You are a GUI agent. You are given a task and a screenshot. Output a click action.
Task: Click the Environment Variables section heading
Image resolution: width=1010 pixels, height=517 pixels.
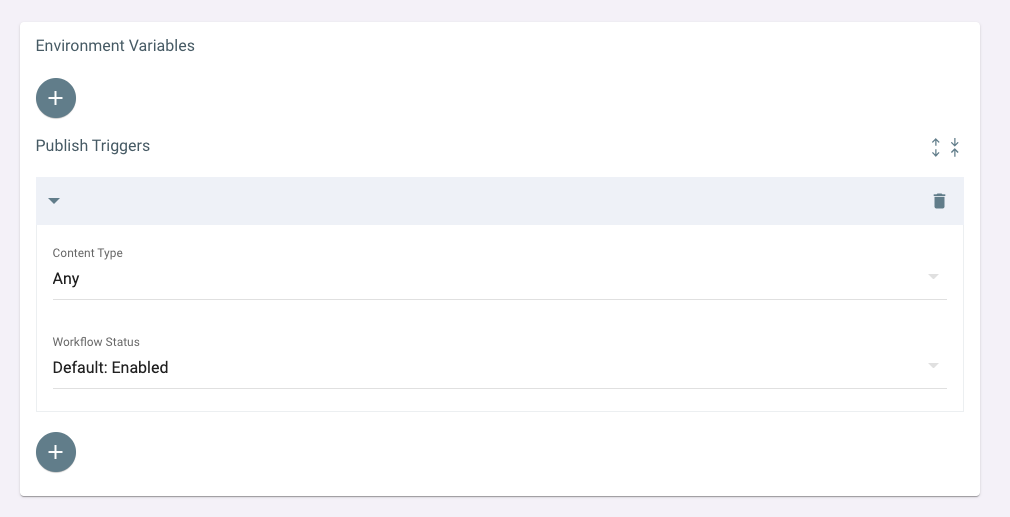tap(115, 46)
